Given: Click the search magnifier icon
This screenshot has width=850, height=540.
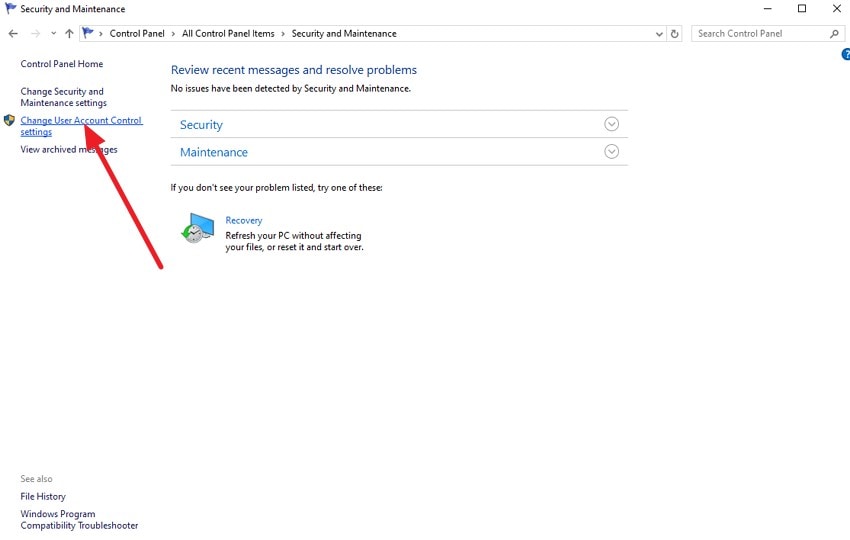Looking at the screenshot, I should [x=834, y=34].
